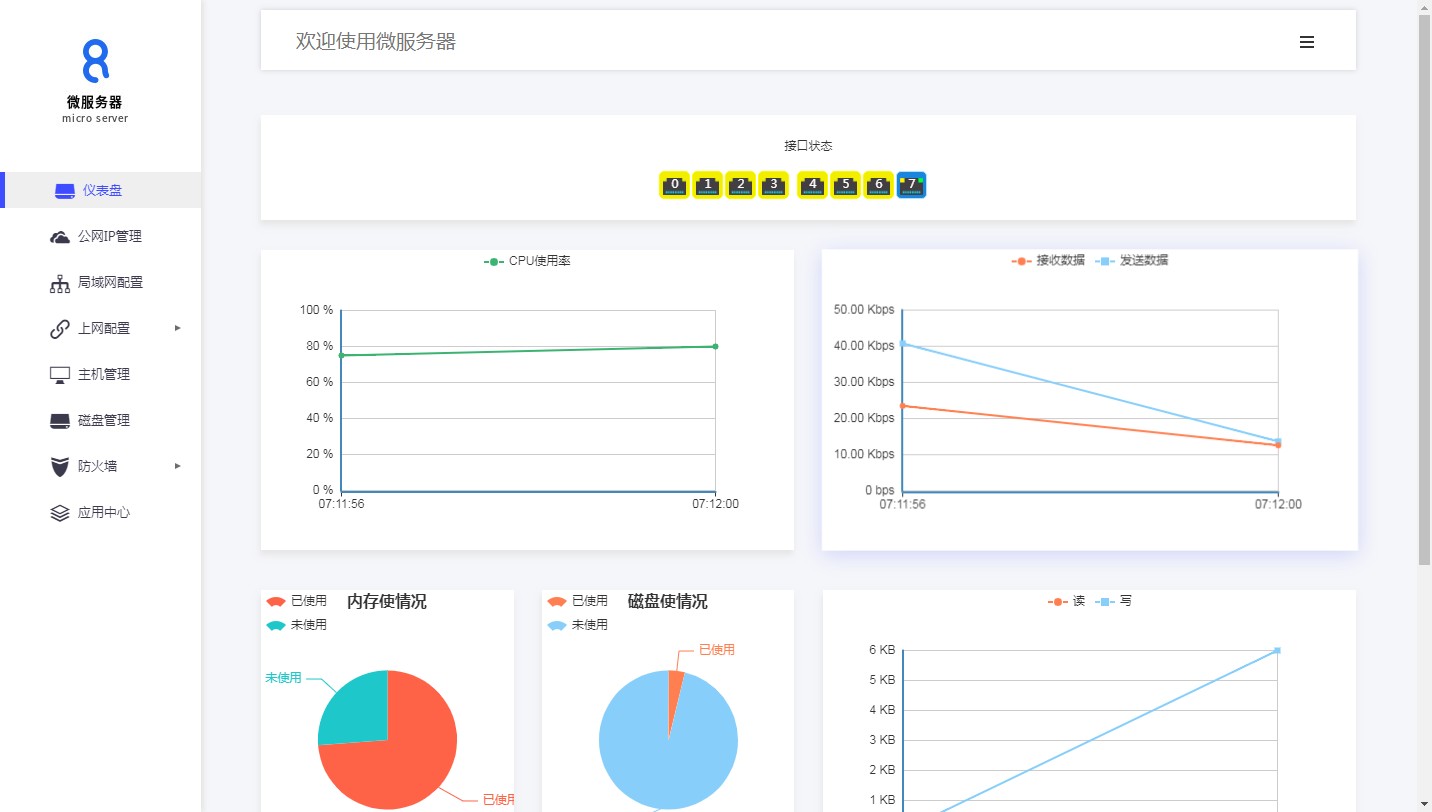This screenshot has width=1432, height=812.
Task: Click the layers icon for 应用中心
Action: 60,513
